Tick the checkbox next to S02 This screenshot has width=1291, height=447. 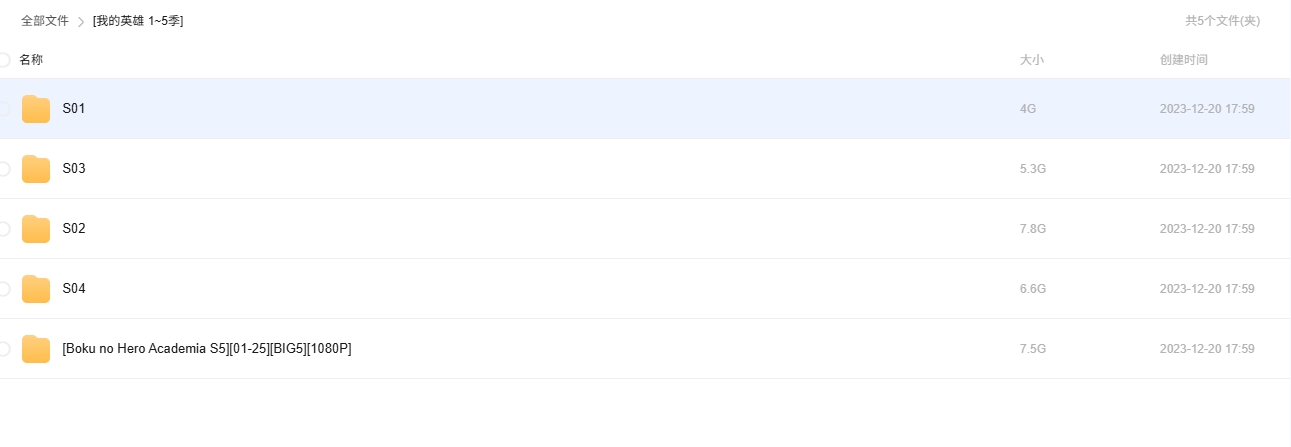click(4, 229)
